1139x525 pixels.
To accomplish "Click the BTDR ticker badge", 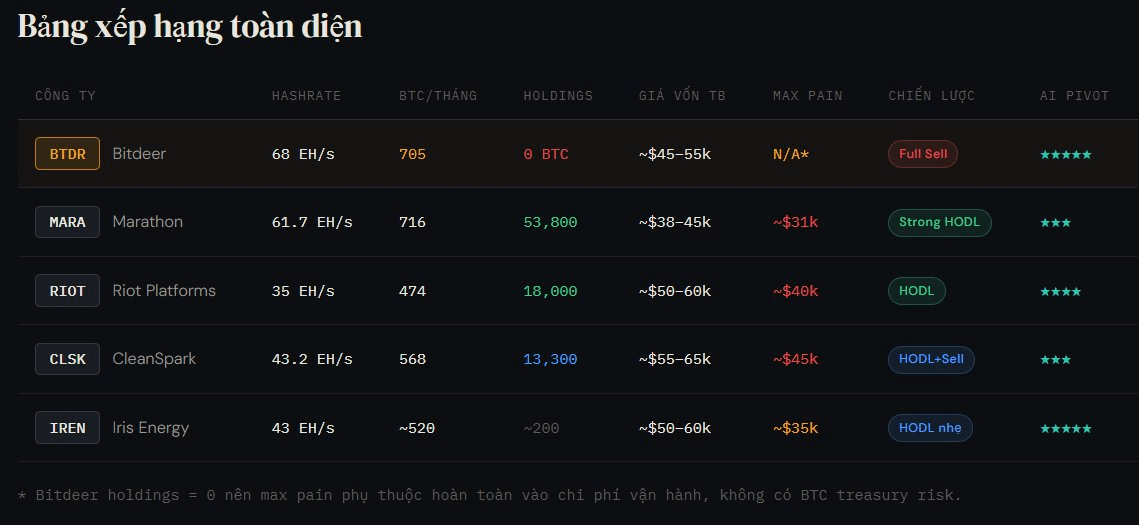I will click(67, 154).
